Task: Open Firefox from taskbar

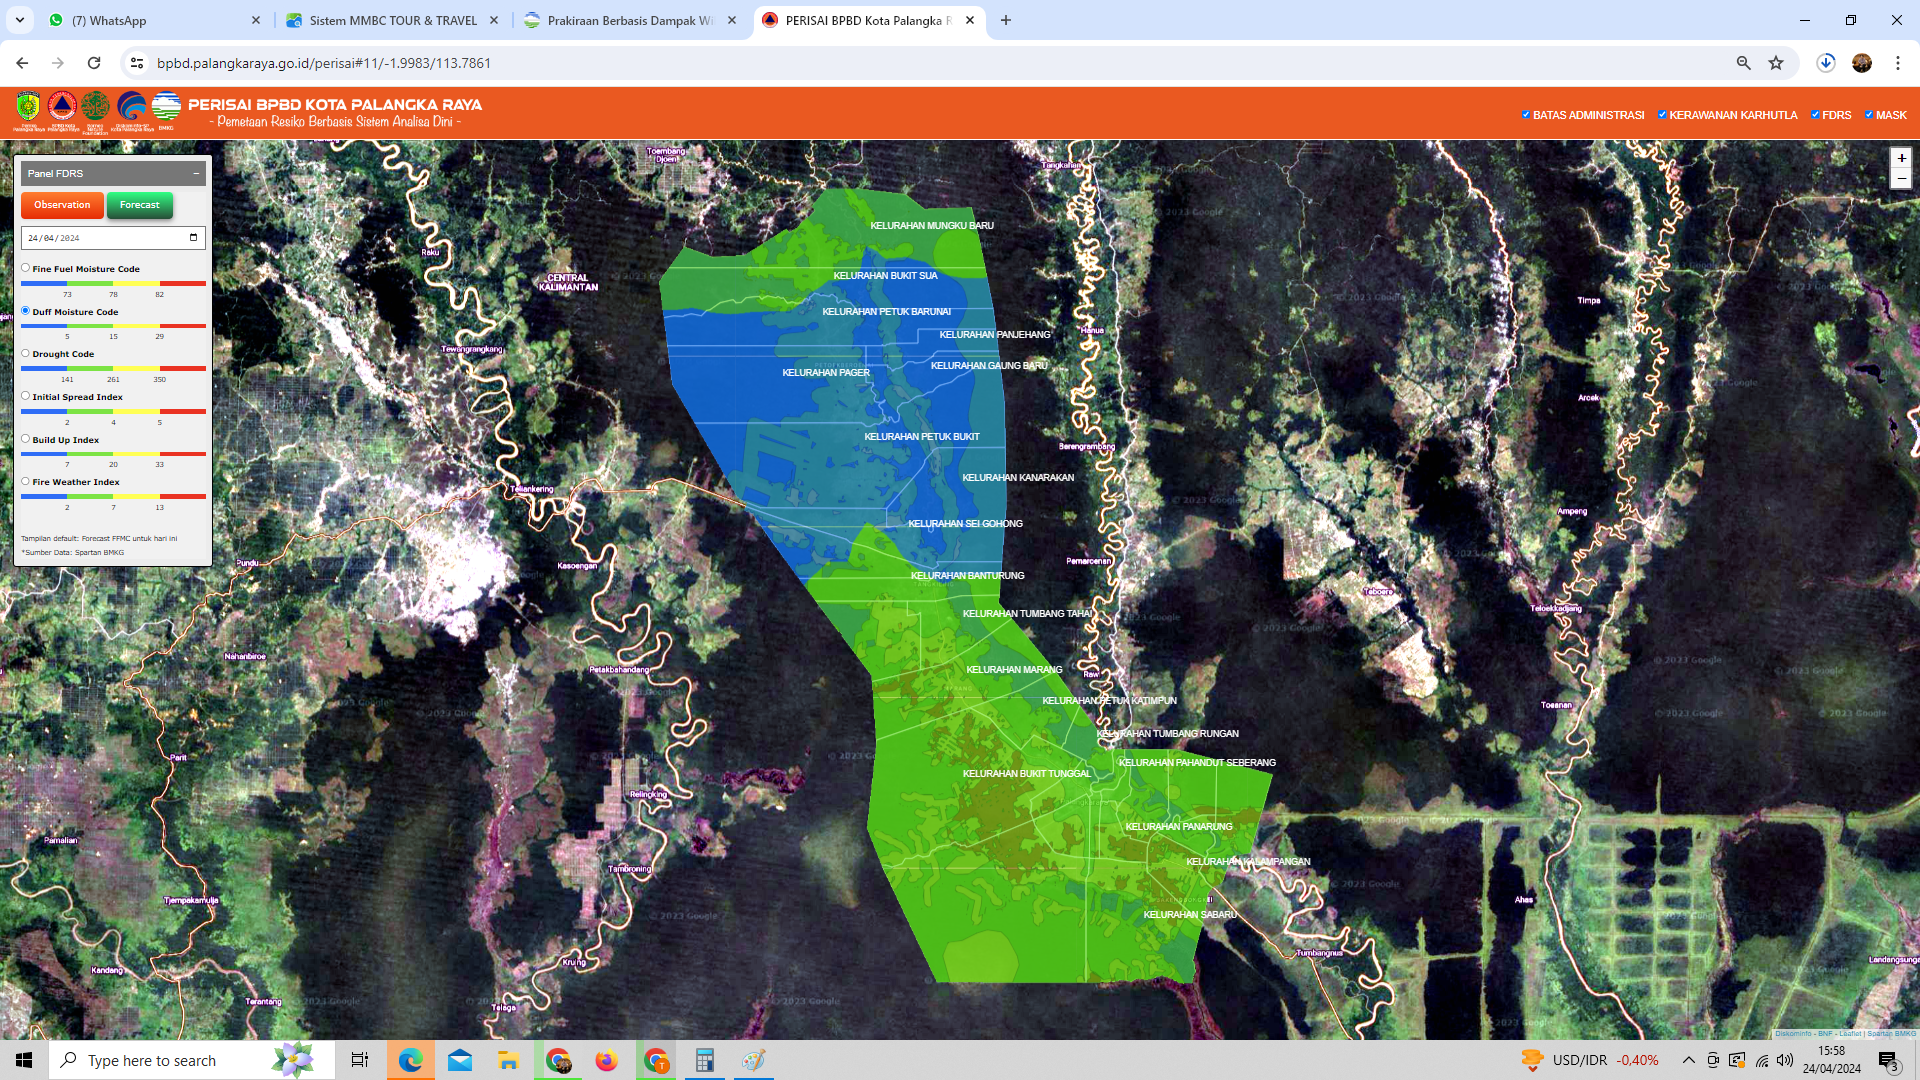Action: 606,1060
